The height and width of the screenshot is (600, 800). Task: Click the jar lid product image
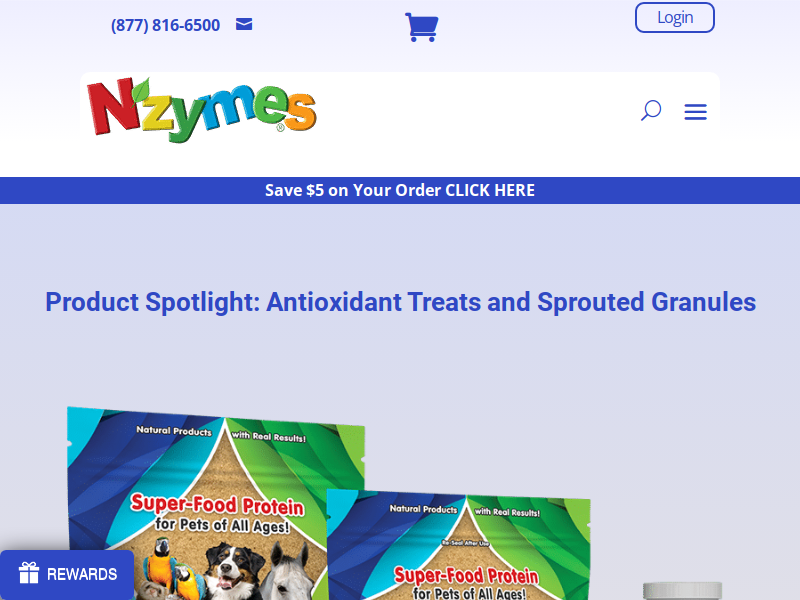682,590
